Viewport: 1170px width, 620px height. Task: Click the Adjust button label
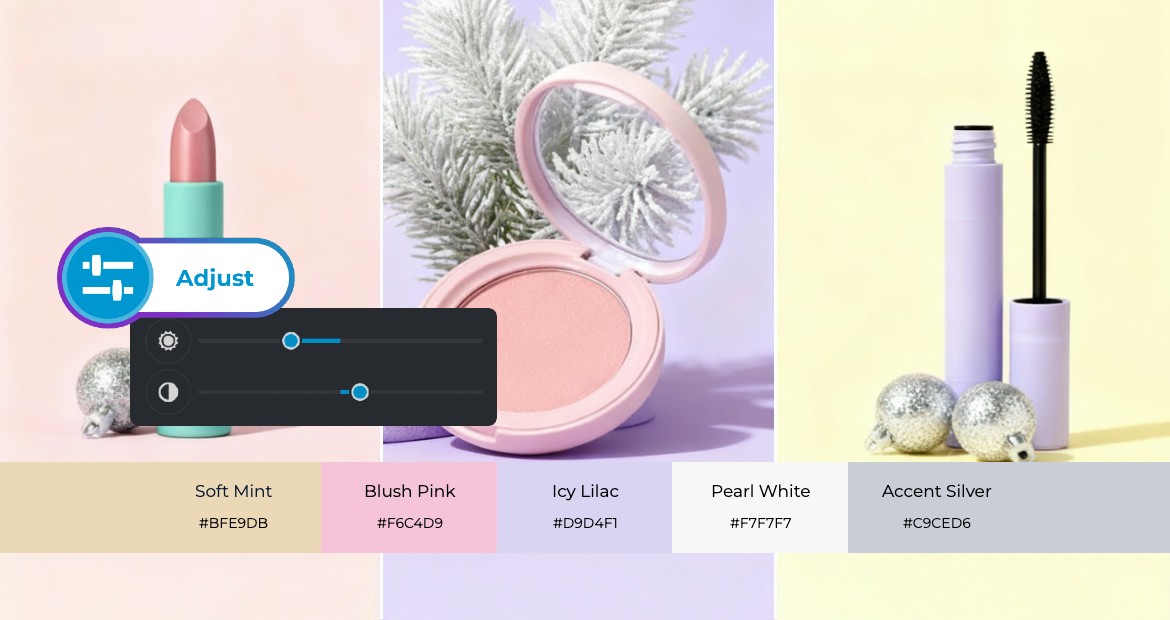(x=215, y=278)
